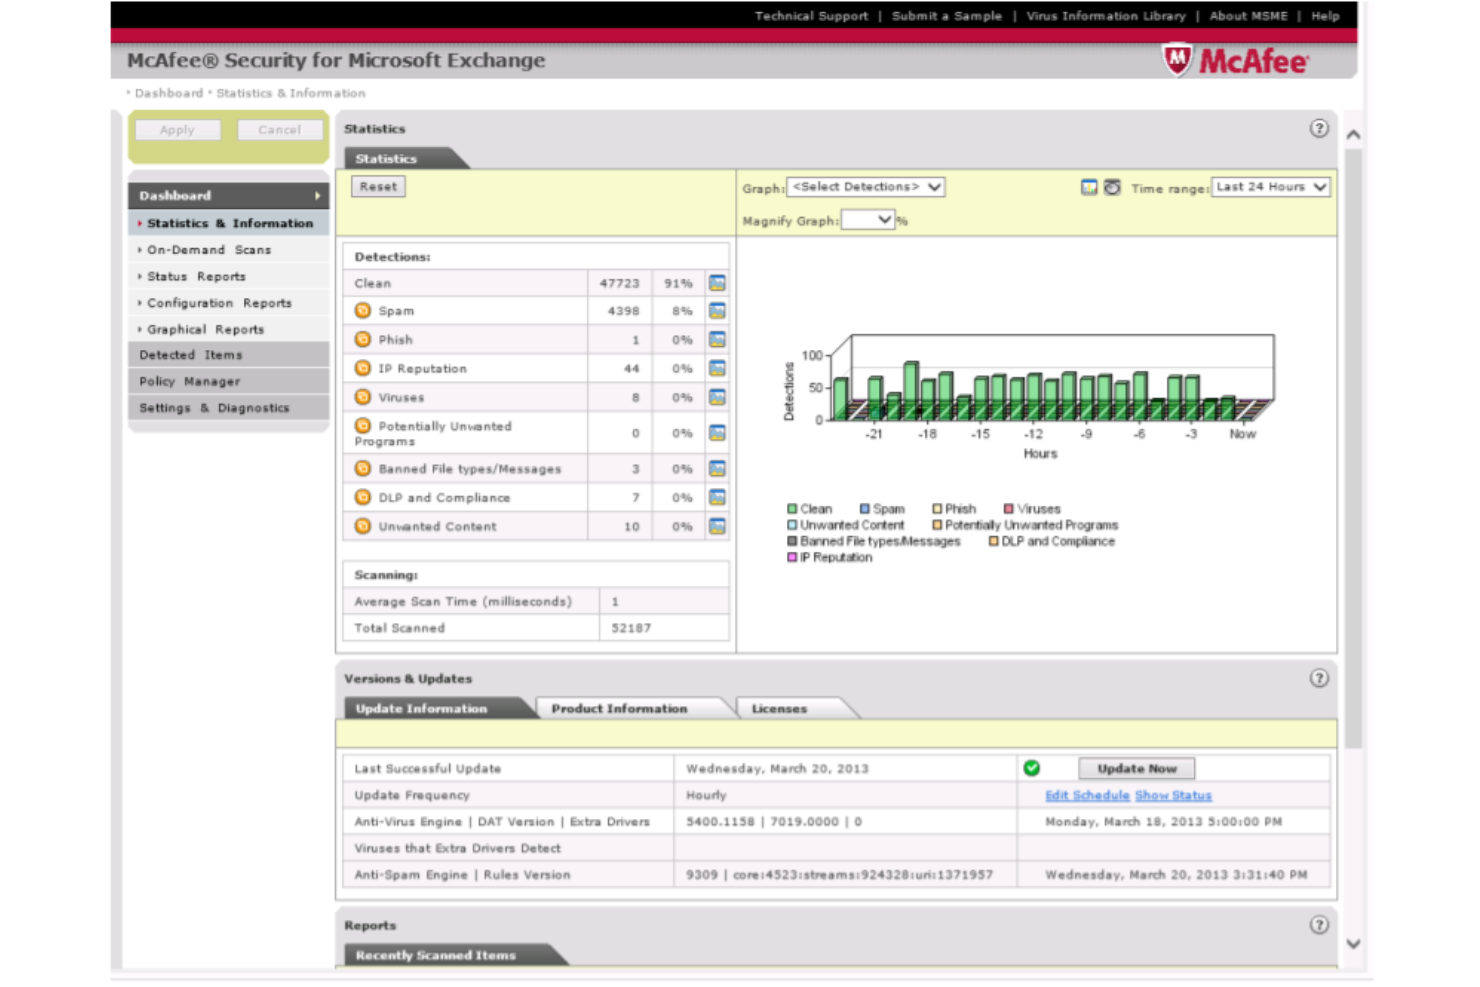Click the Reset statistics button
The height and width of the screenshot is (987, 1480).
(378, 187)
